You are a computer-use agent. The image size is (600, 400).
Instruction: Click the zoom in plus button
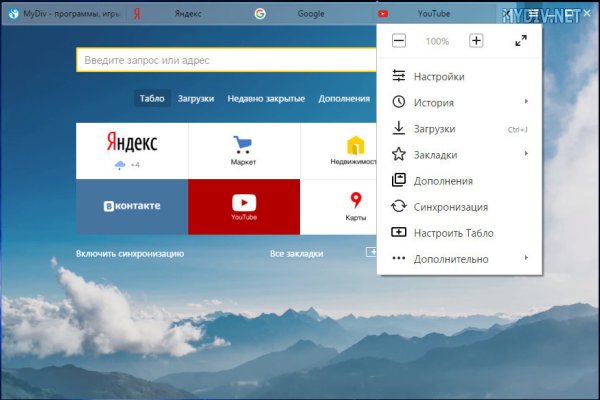[476, 41]
